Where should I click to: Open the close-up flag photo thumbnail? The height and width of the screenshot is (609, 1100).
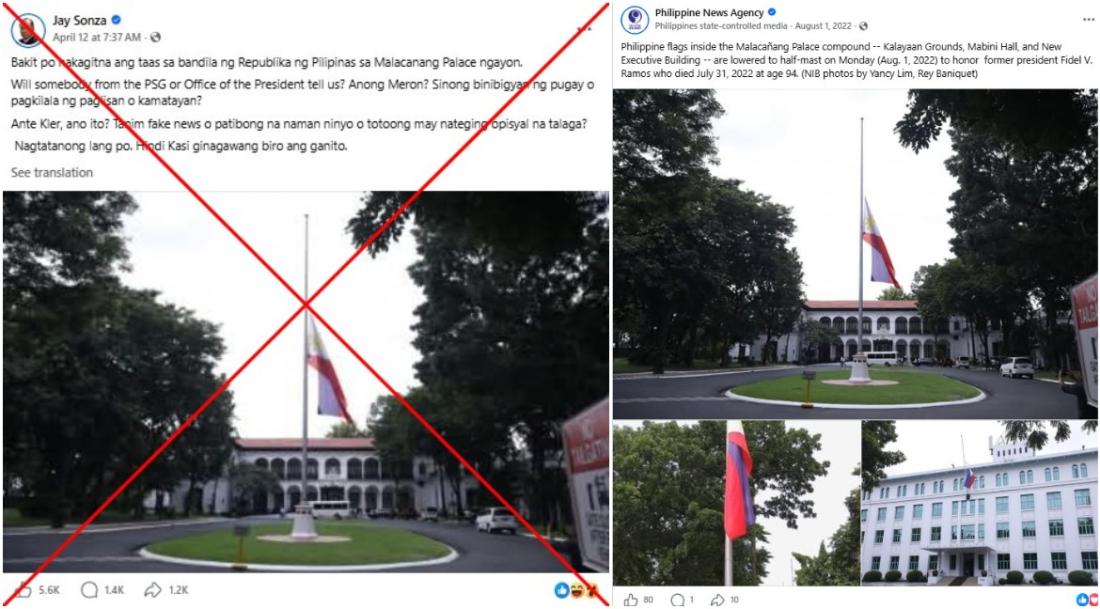pos(737,502)
